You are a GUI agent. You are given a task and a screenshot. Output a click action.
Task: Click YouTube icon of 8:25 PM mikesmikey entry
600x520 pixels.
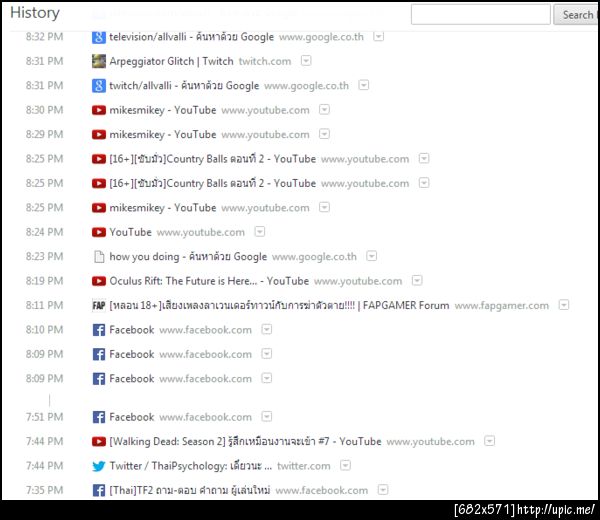pyautogui.click(x=99, y=208)
